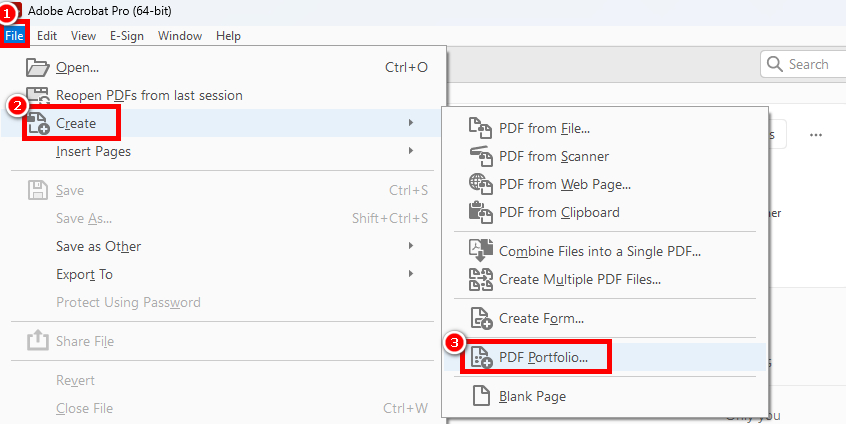Click the Create Form icon
The width and height of the screenshot is (846, 424).
(x=482, y=318)
